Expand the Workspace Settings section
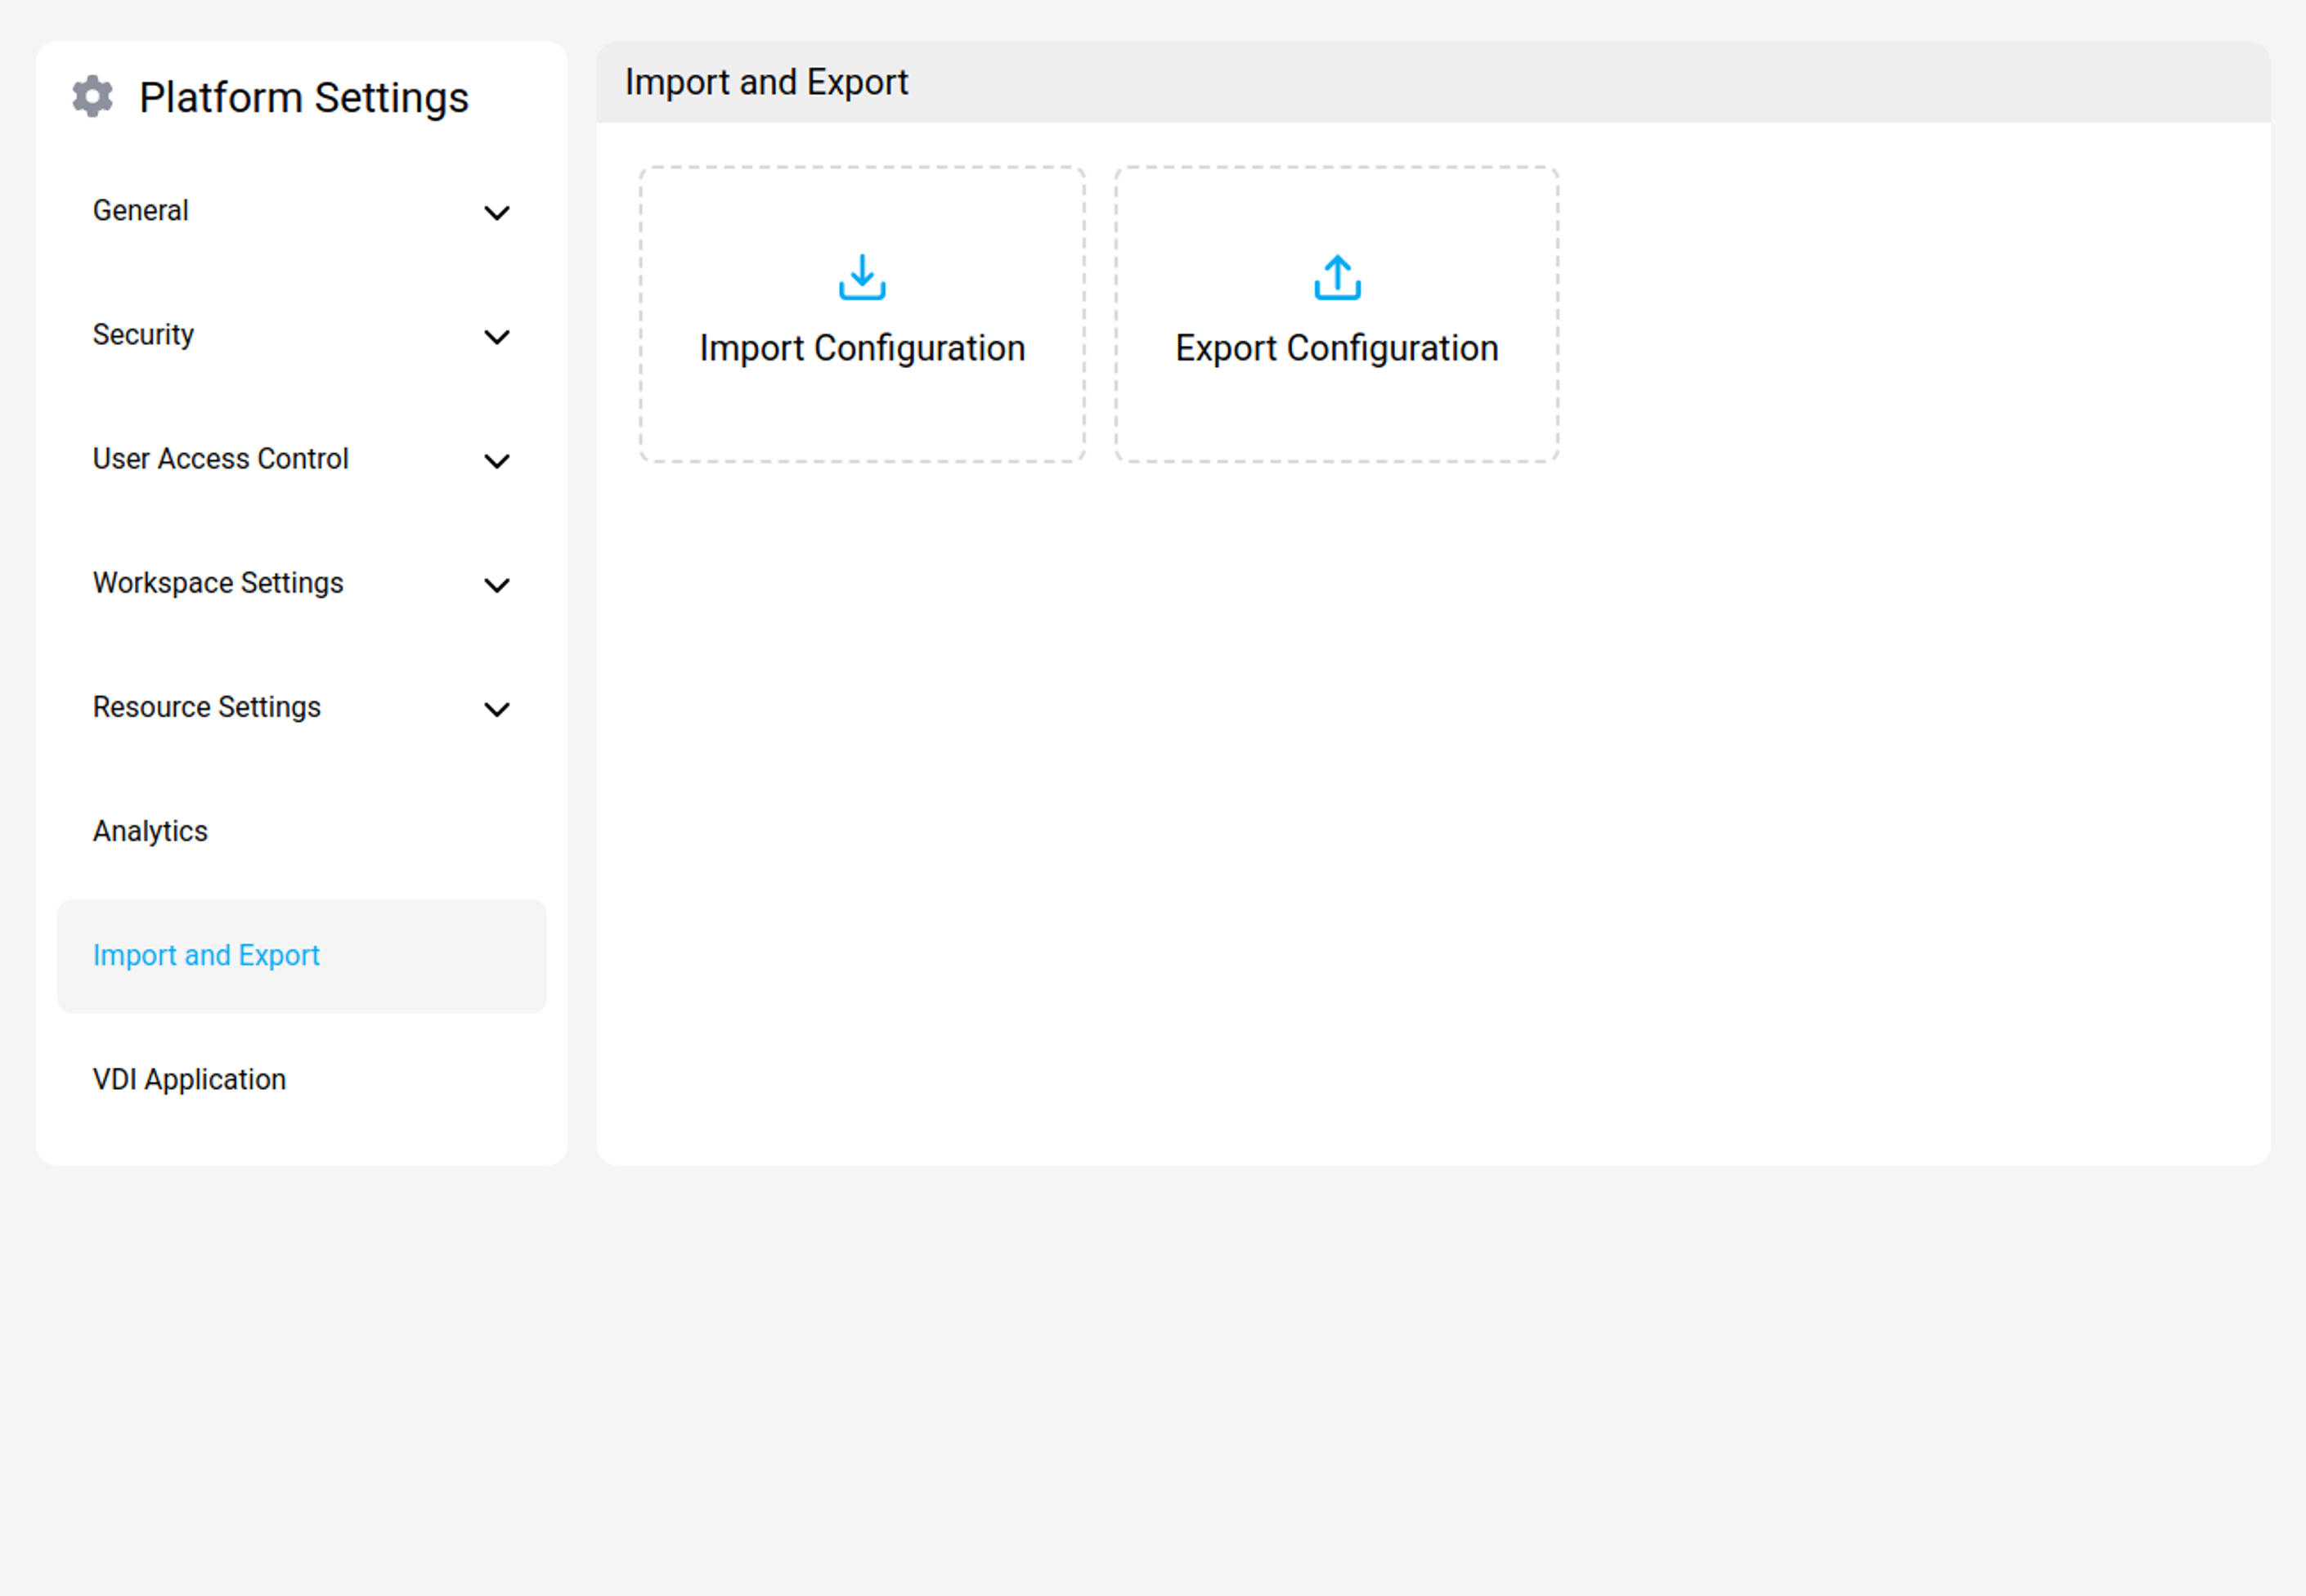Viewport: 2306px width, 1596px height. pos(497,585)
